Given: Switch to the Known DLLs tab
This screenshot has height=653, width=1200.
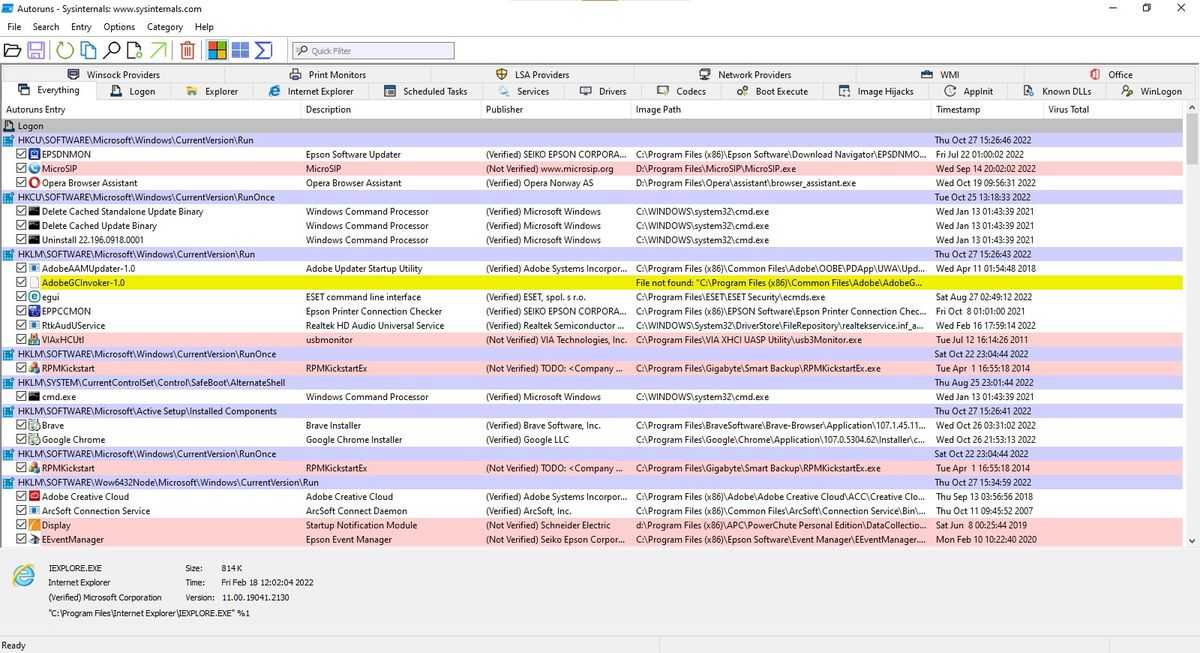Looking at the screenshot, I should (x=1058, y=91).
